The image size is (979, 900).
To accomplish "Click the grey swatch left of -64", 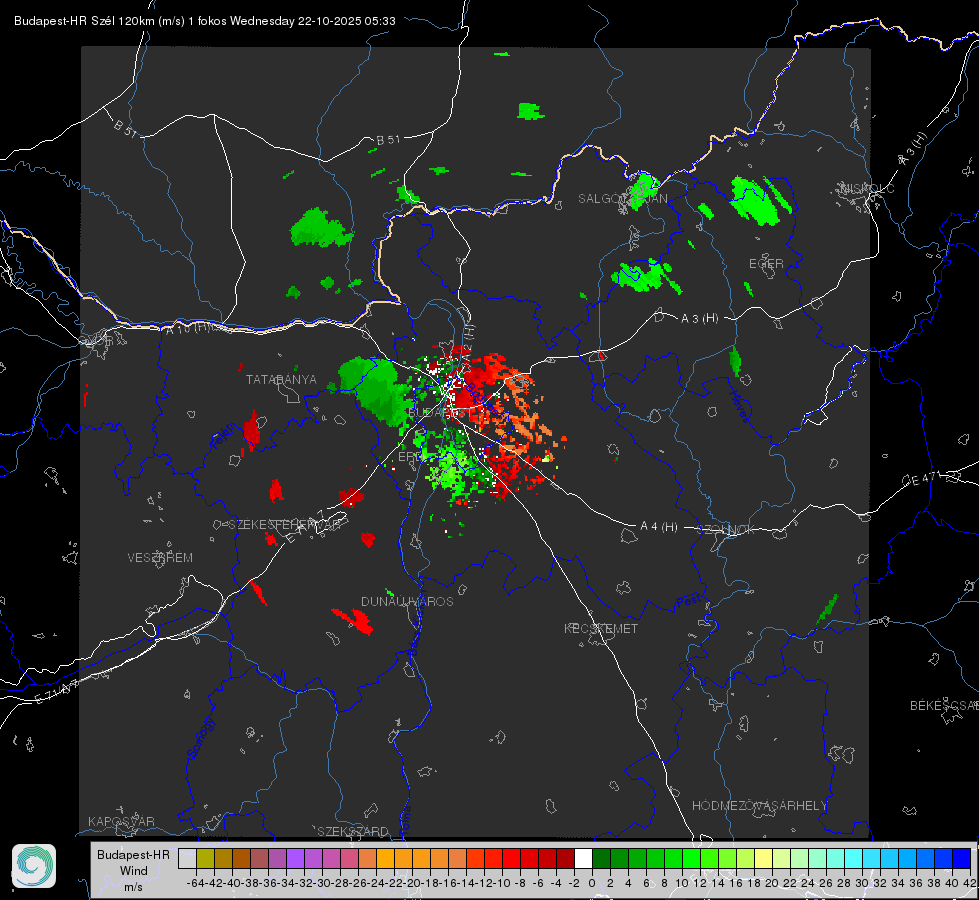I will click(x=187, y=858).
